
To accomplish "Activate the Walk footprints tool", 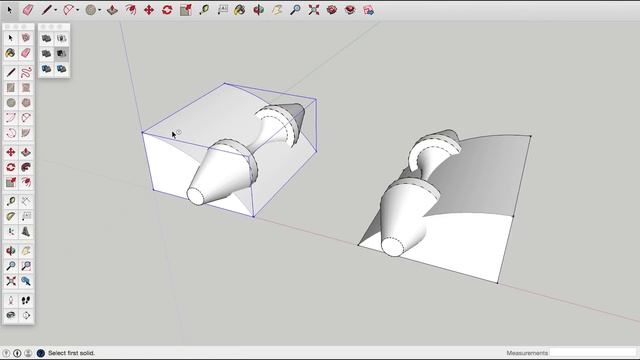I will (26, 300).
